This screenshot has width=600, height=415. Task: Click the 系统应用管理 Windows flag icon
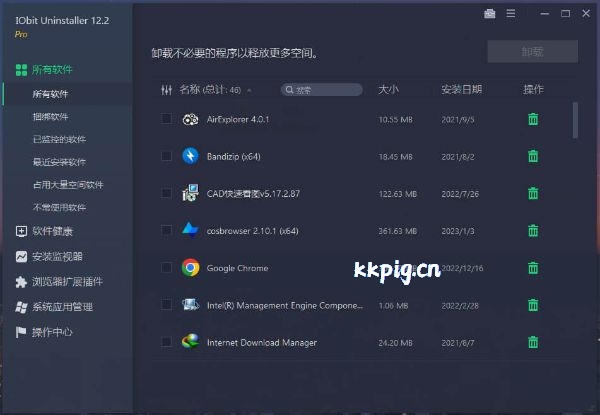[21, 307]
